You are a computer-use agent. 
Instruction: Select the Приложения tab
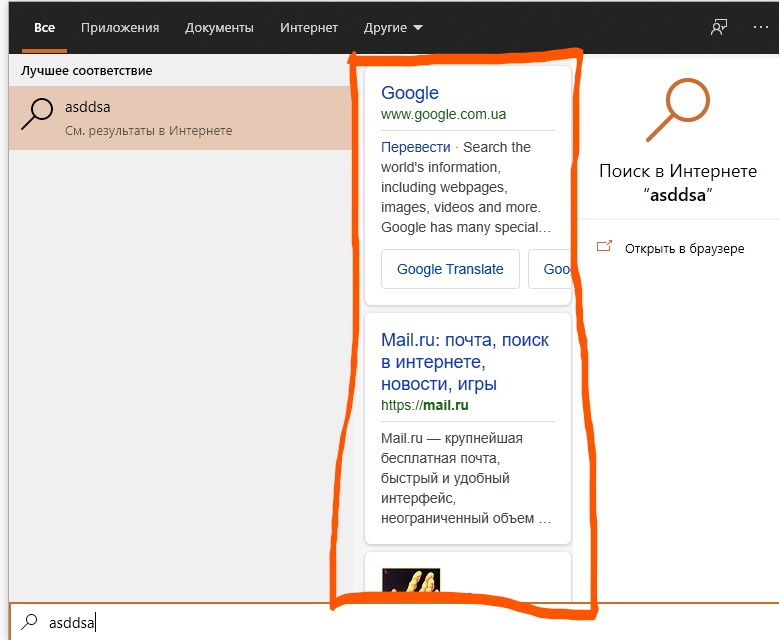pyautogui.click(x=119, y=27)
